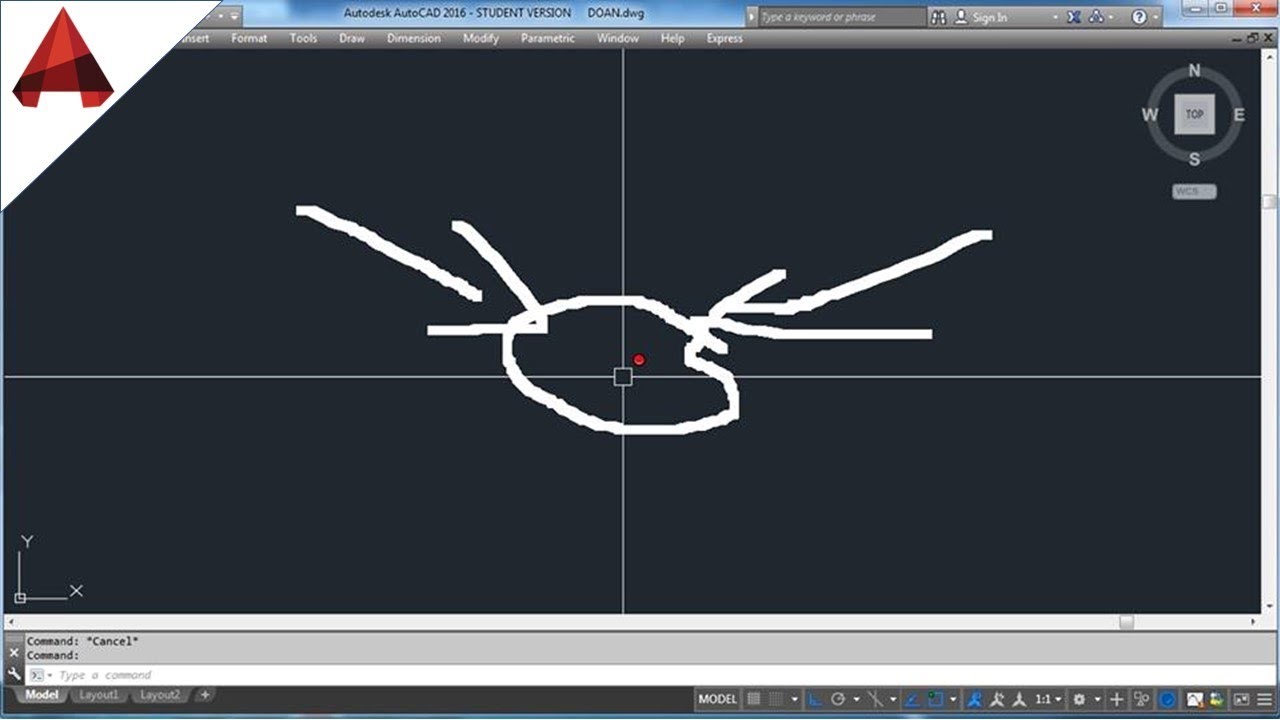
Task: Close the command line window with X
Action: click(x=14, y=653)
